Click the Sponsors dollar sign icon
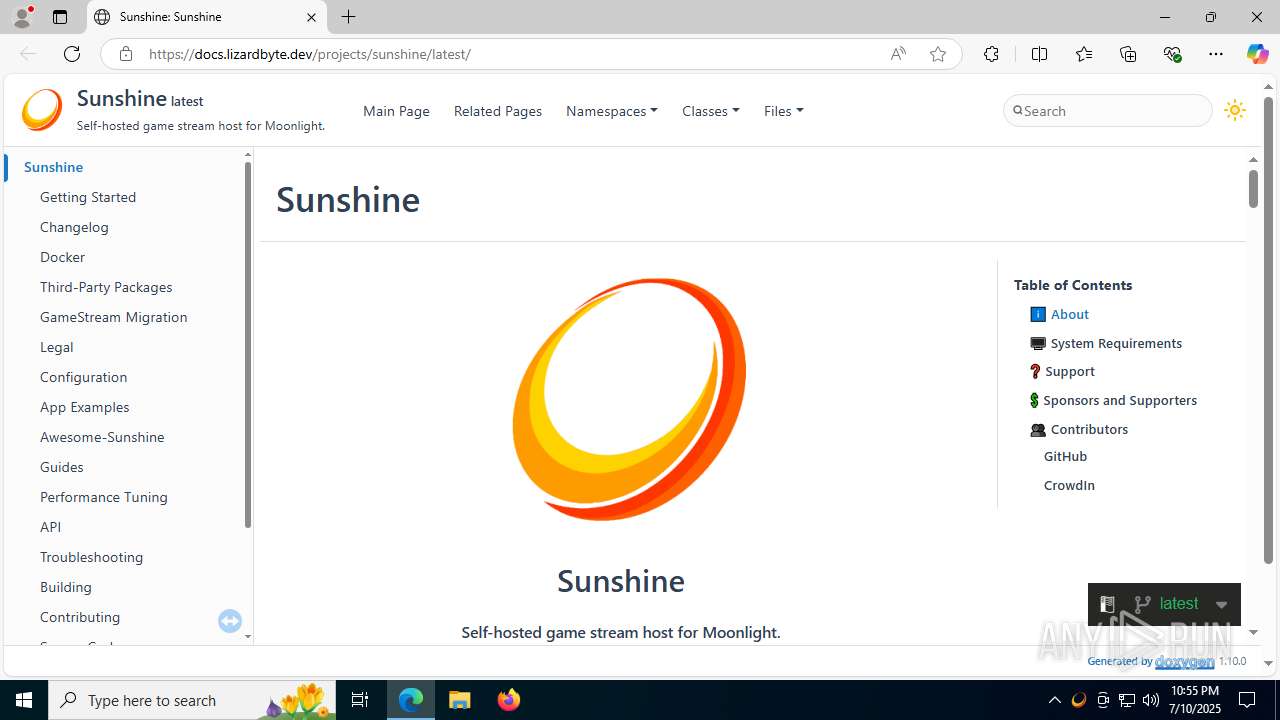This screenshot has width=1280, height=720. point(1034,400)
